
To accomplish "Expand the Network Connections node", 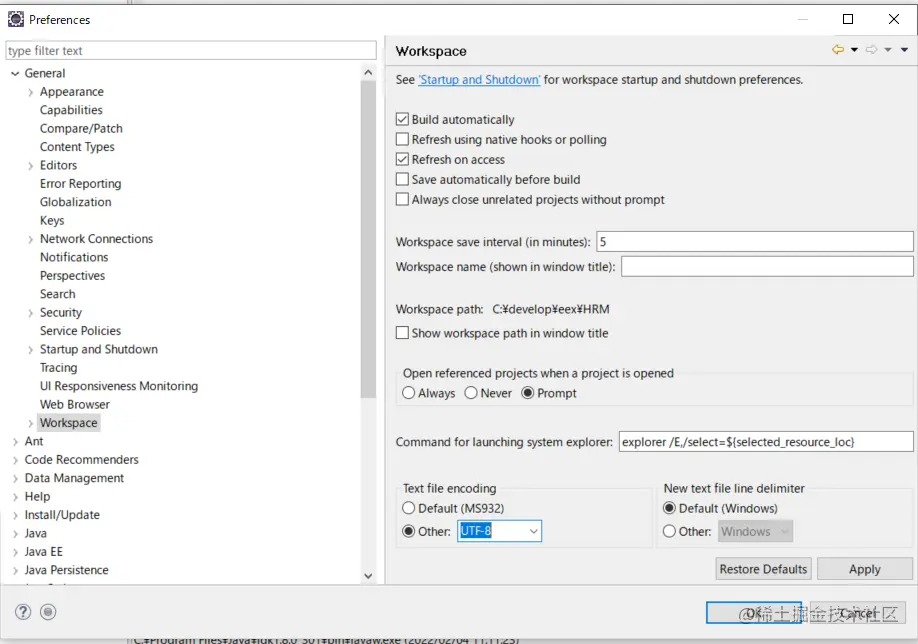I will pos(30,239).
